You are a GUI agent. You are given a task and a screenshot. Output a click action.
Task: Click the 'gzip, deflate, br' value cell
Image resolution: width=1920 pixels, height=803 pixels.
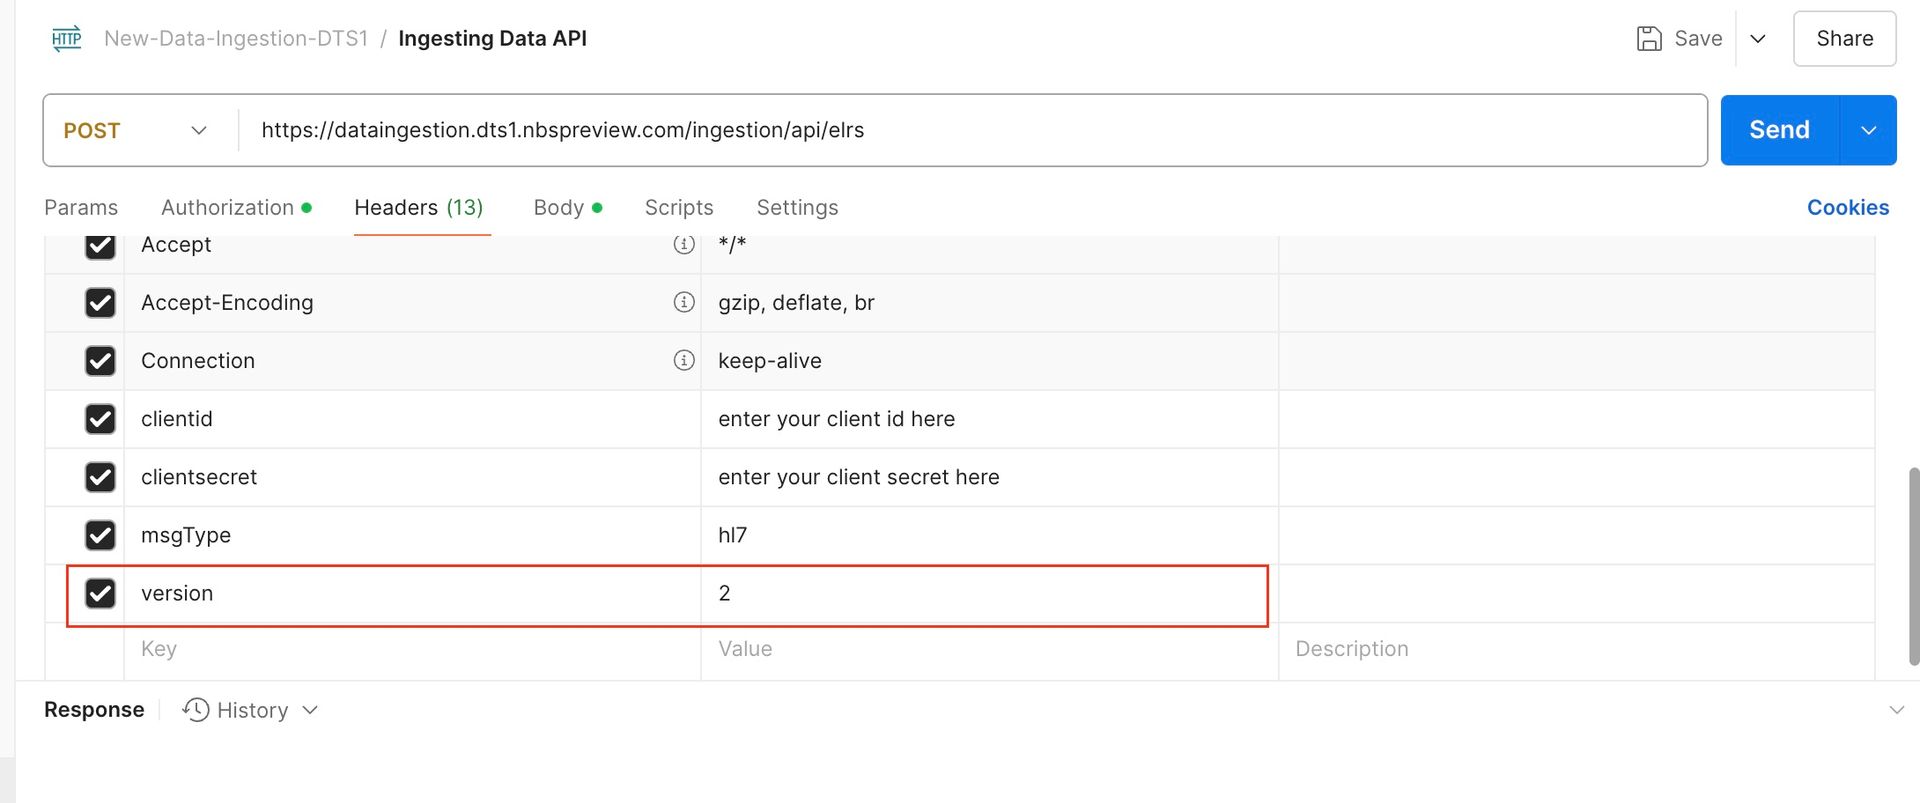tap(989, 303)
